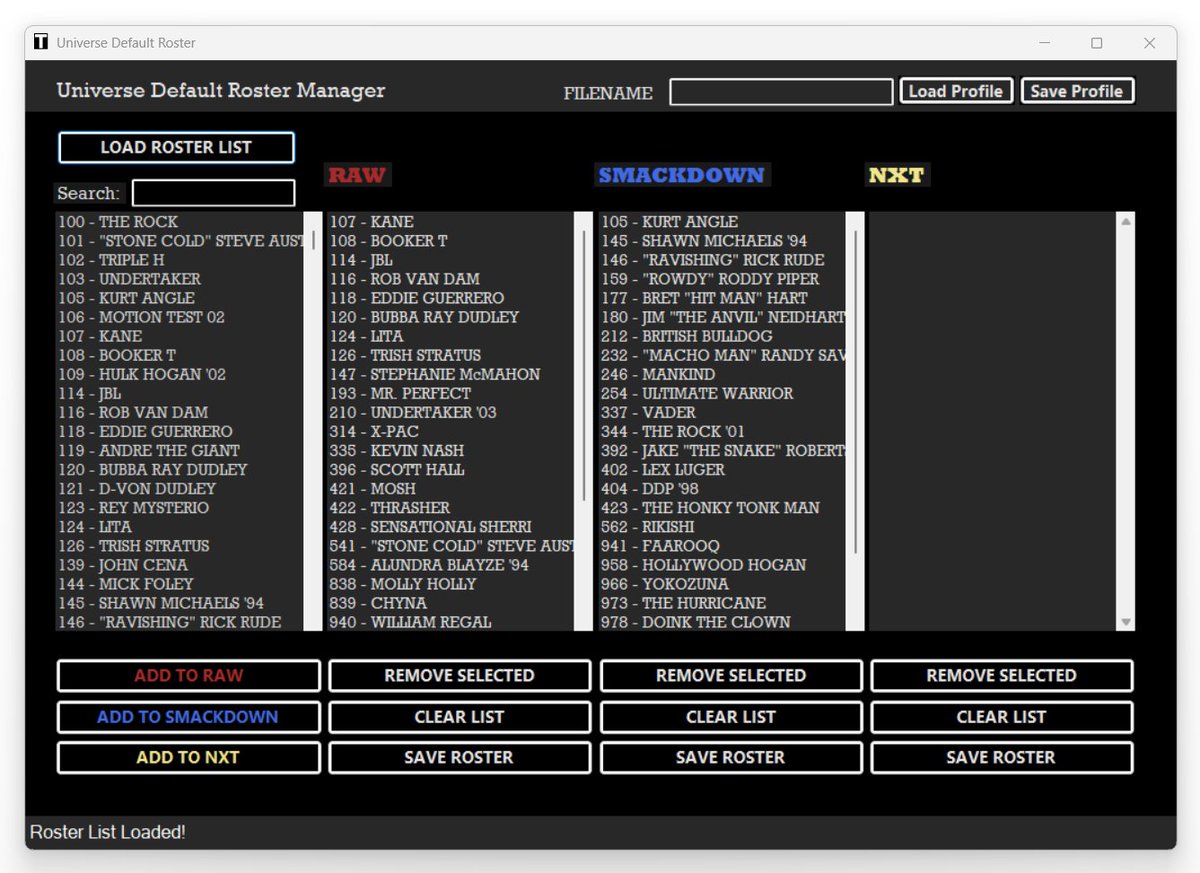Select '402 - LEX LUGER' in the SMACKDOWN list
The image size is (1200, 873).
(x=722, y=469)
